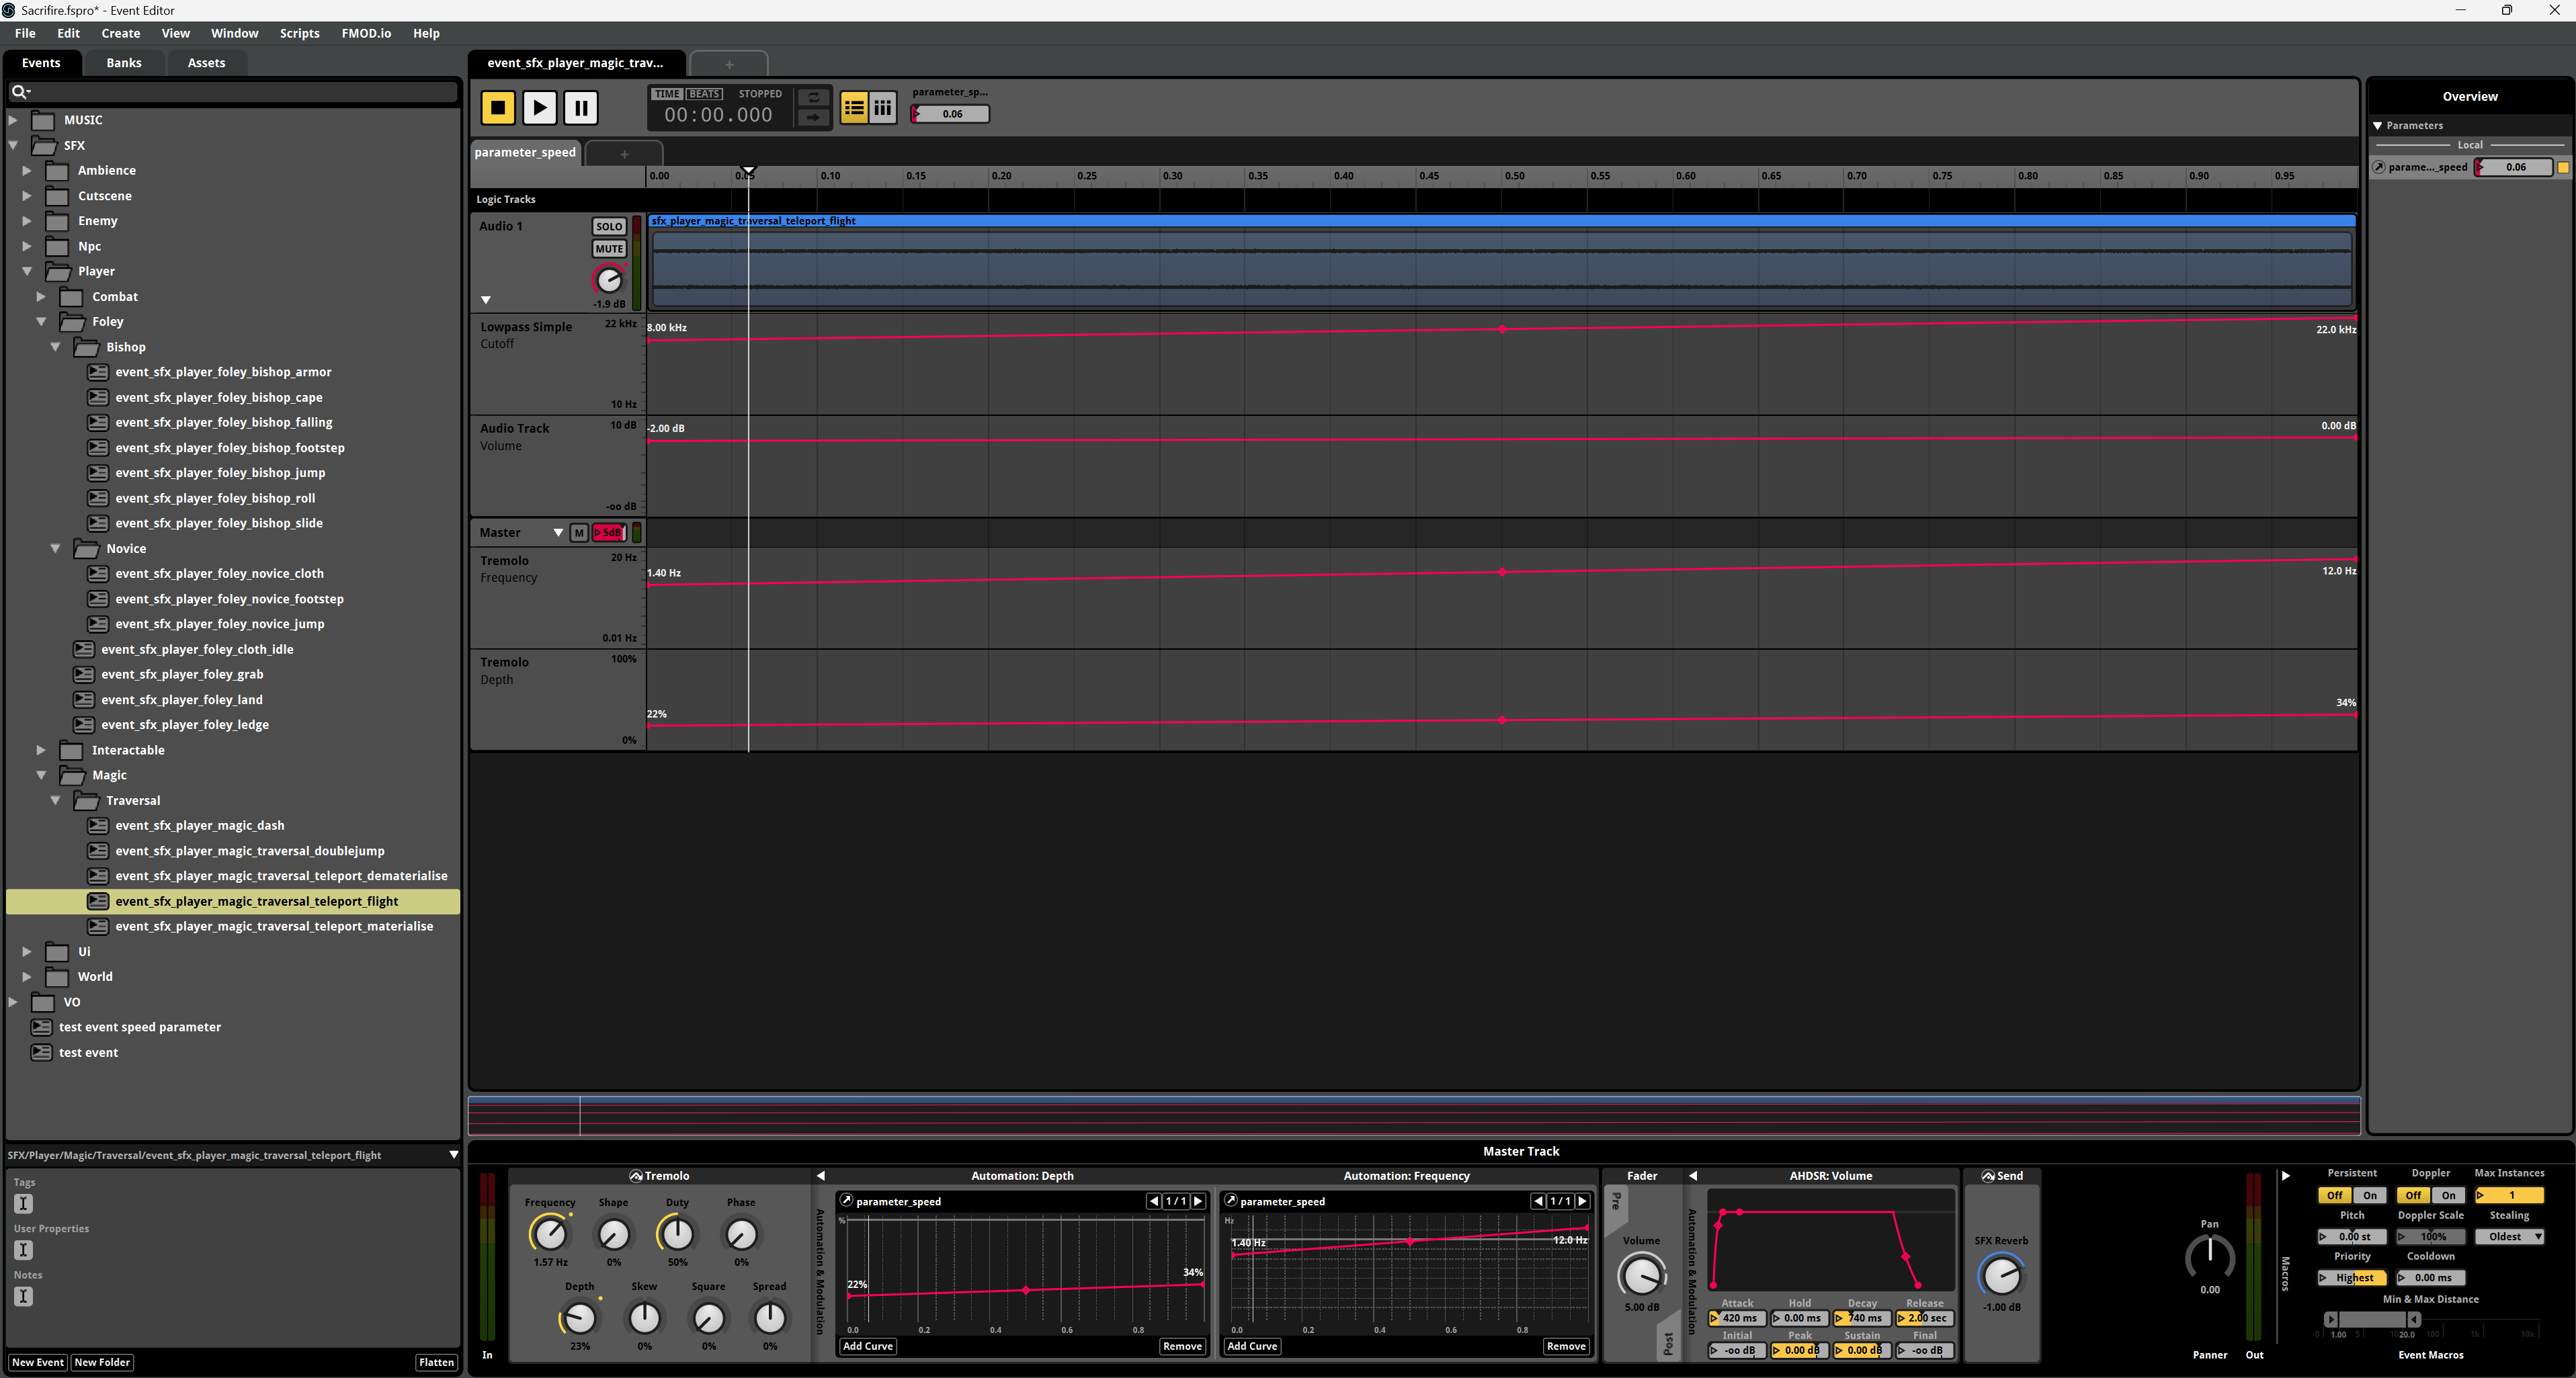Mute the Audio 1 track
2576x1378 pixels.
coord(609,249)
